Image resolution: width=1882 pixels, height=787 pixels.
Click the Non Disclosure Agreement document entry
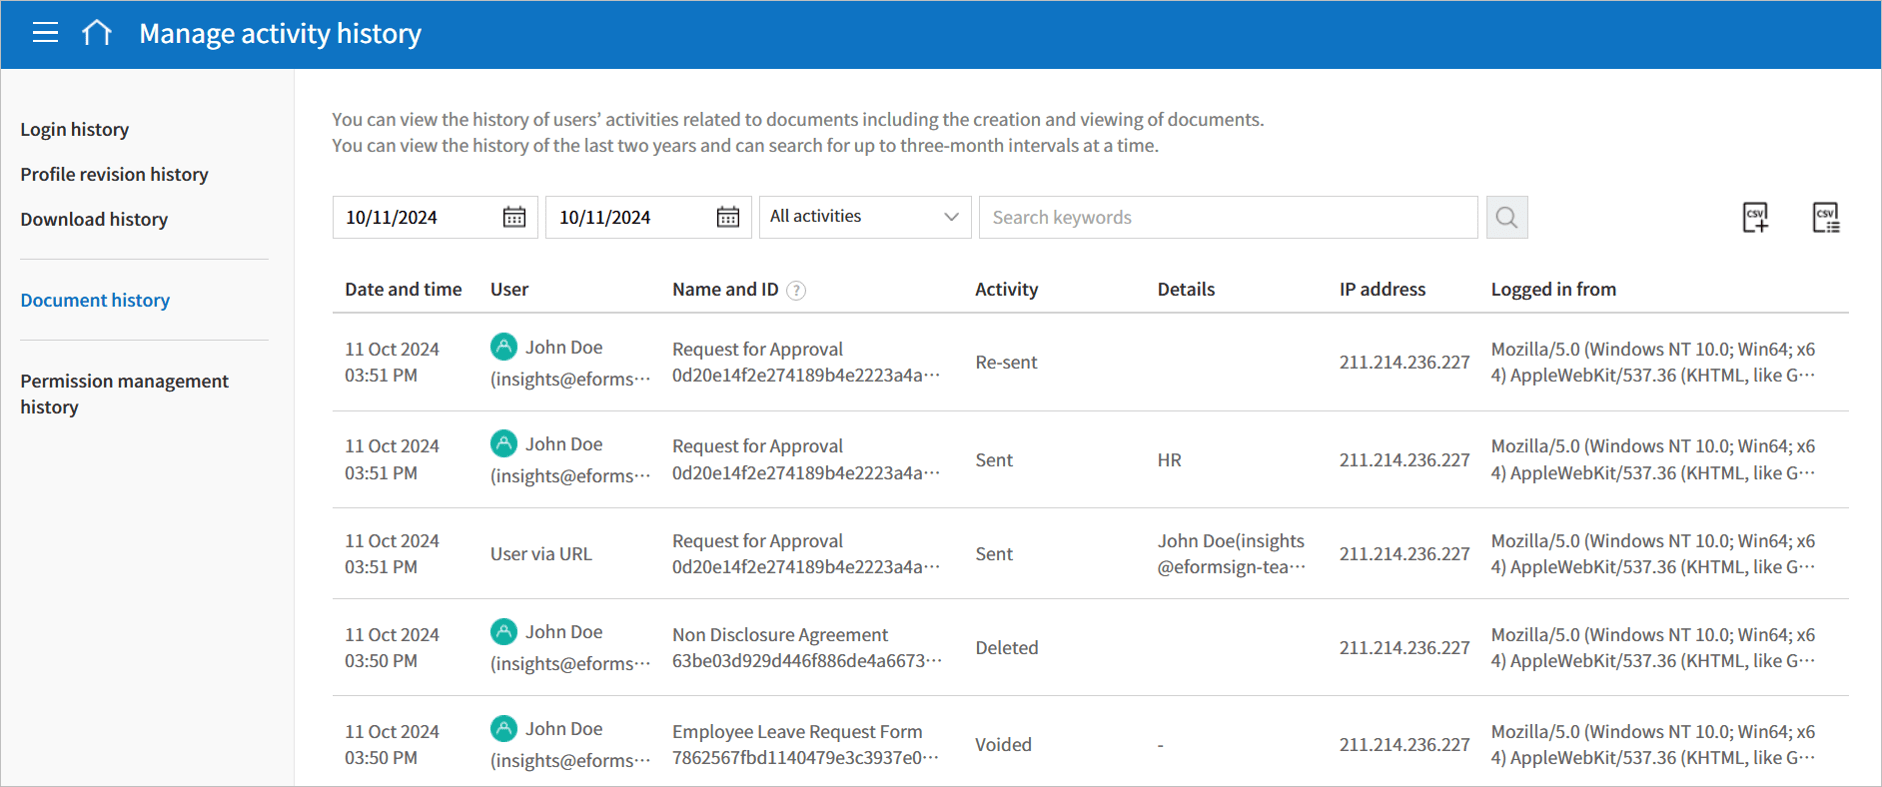click(779, 634)
